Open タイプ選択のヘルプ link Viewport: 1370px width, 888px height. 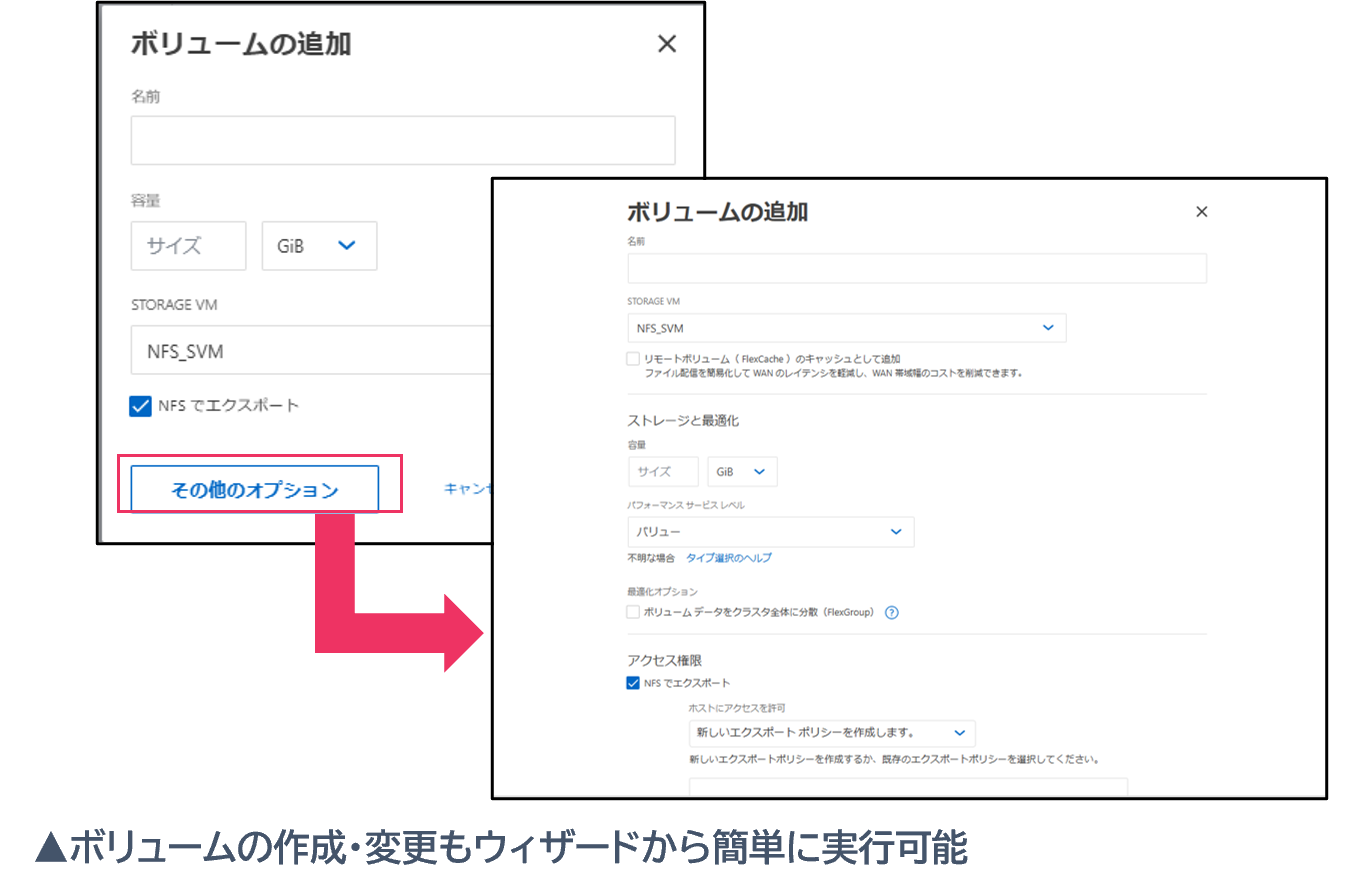click(x=729, y=558)
